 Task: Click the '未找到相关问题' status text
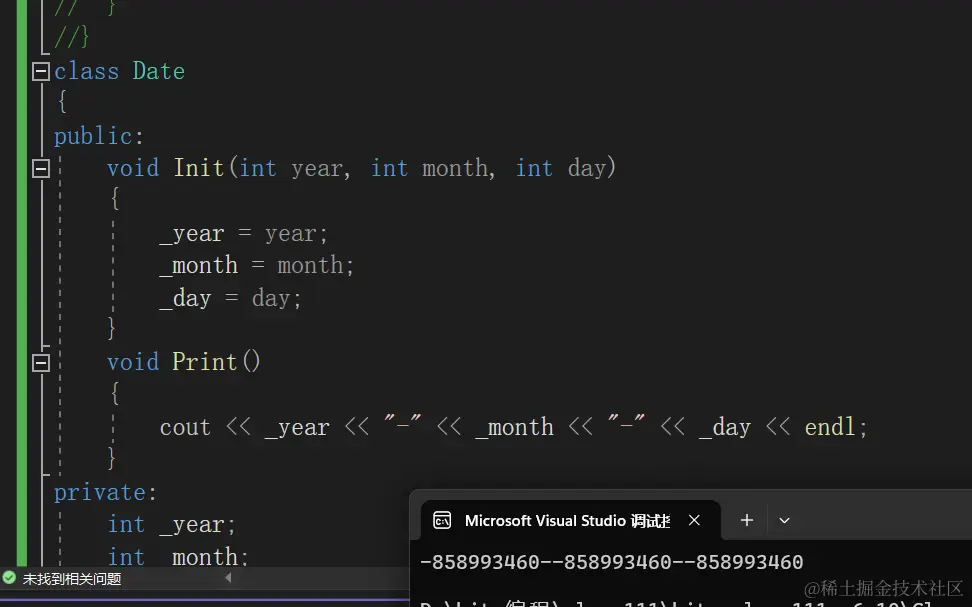(72, 579)
